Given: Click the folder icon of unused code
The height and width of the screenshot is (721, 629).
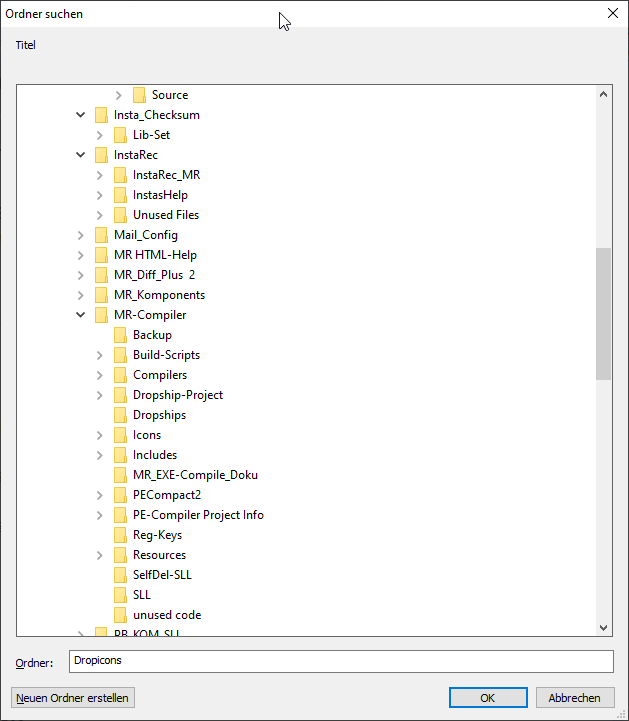Looking at the screenshot, I should [120, 615].
